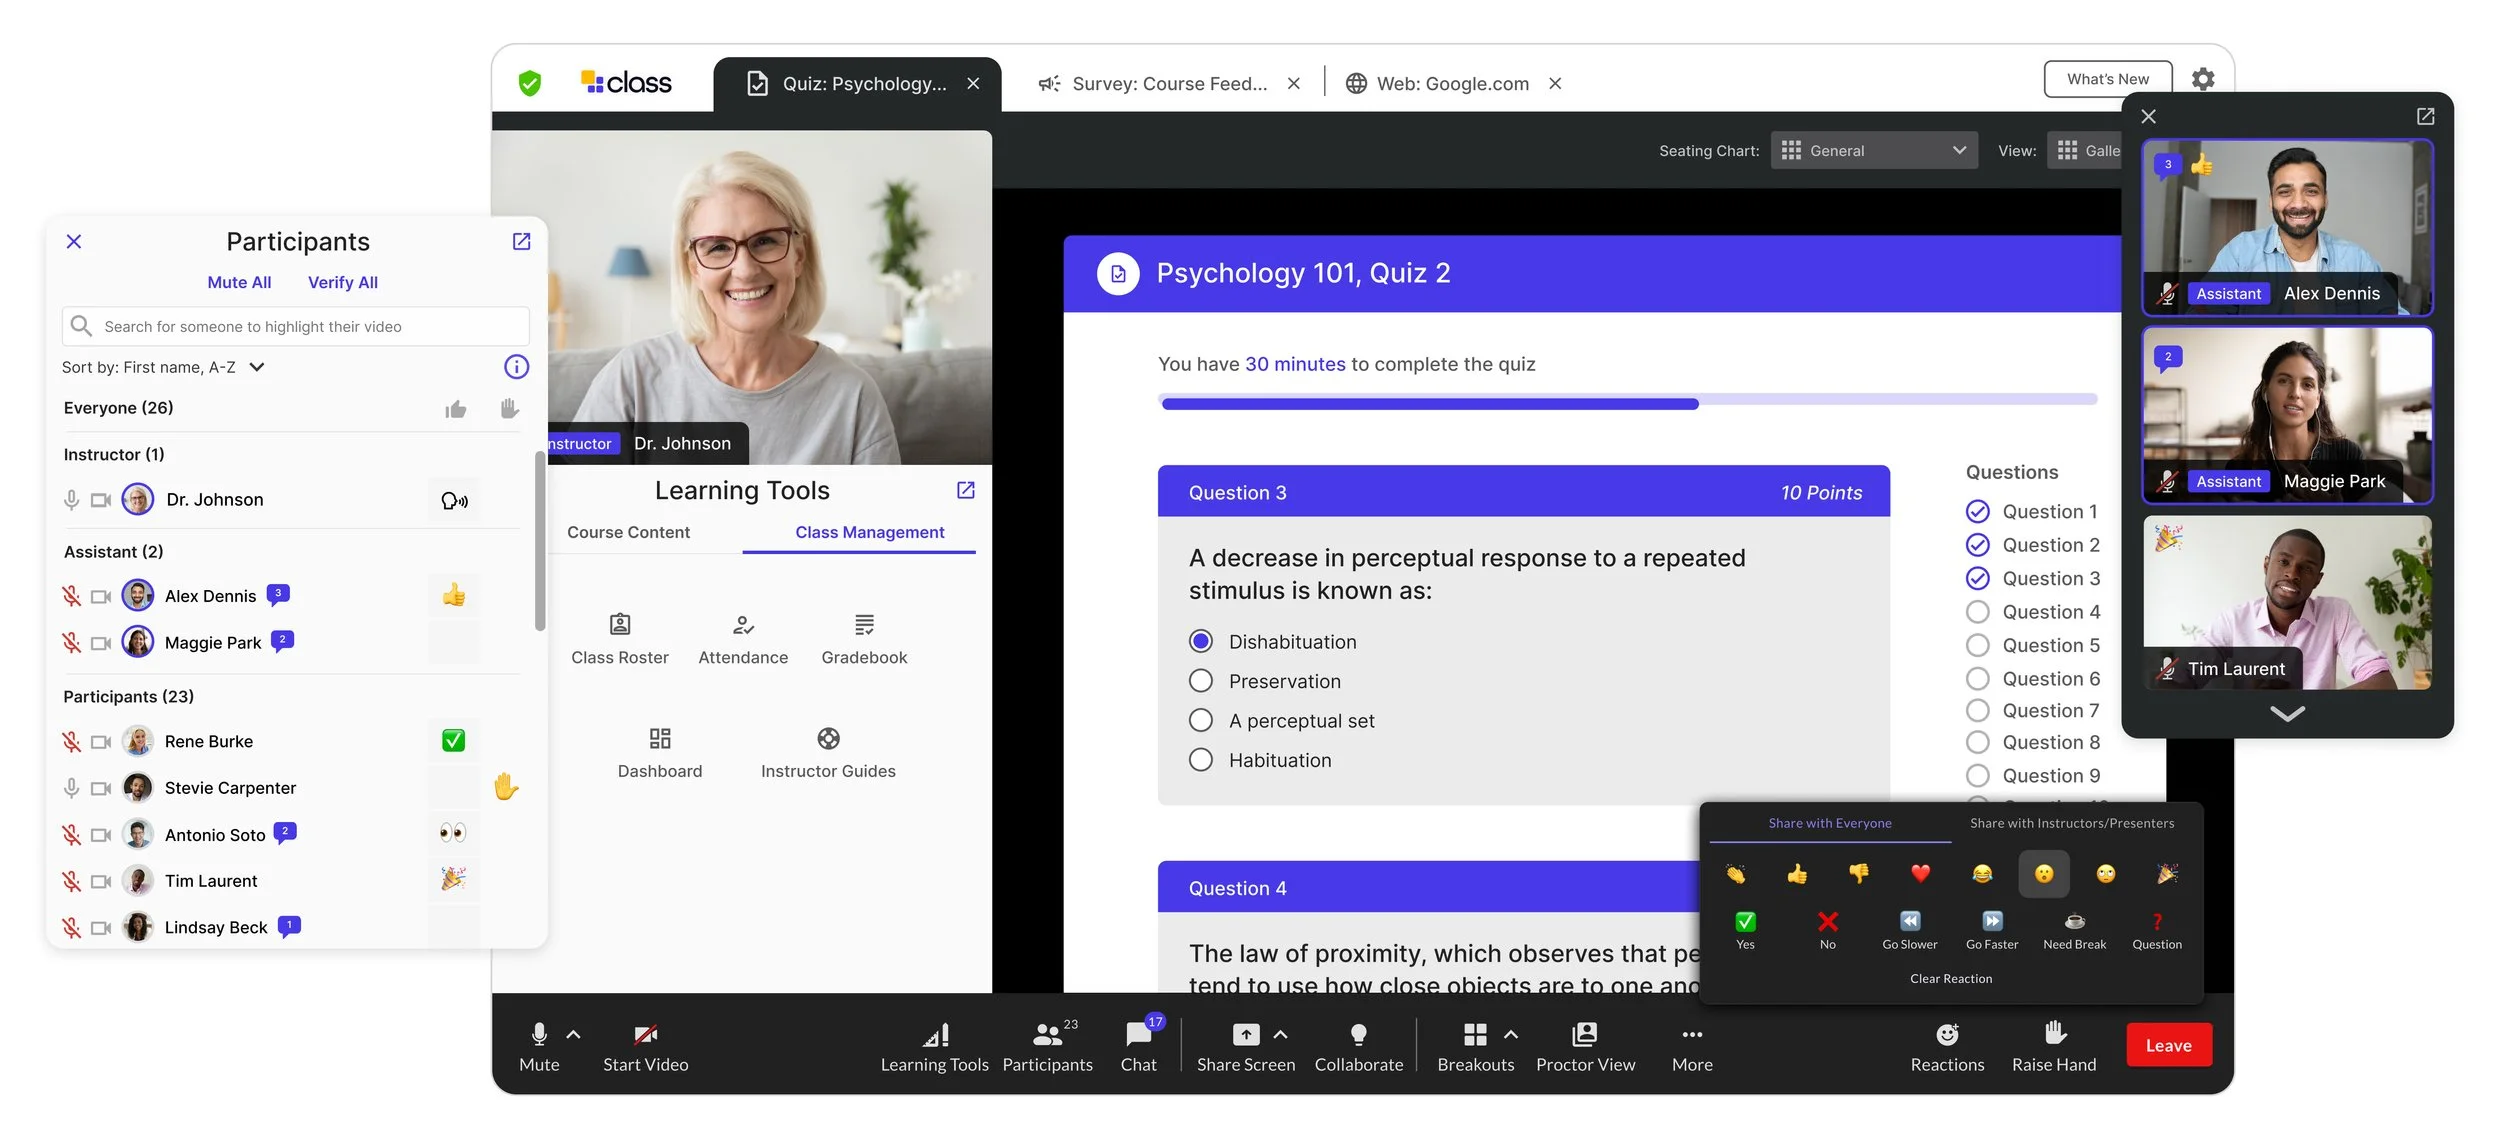This screenshot has width=2500, height=1139.
Task: Expand more video tiles with down chevron
Action: tap(2287, 713)
